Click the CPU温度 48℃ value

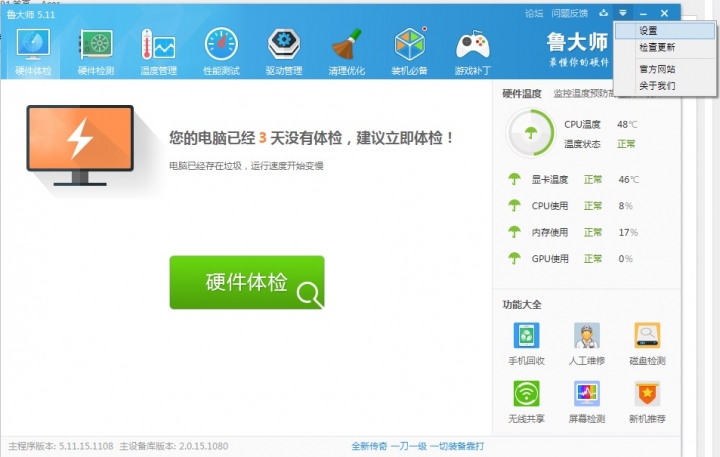(x=627, y=124)
